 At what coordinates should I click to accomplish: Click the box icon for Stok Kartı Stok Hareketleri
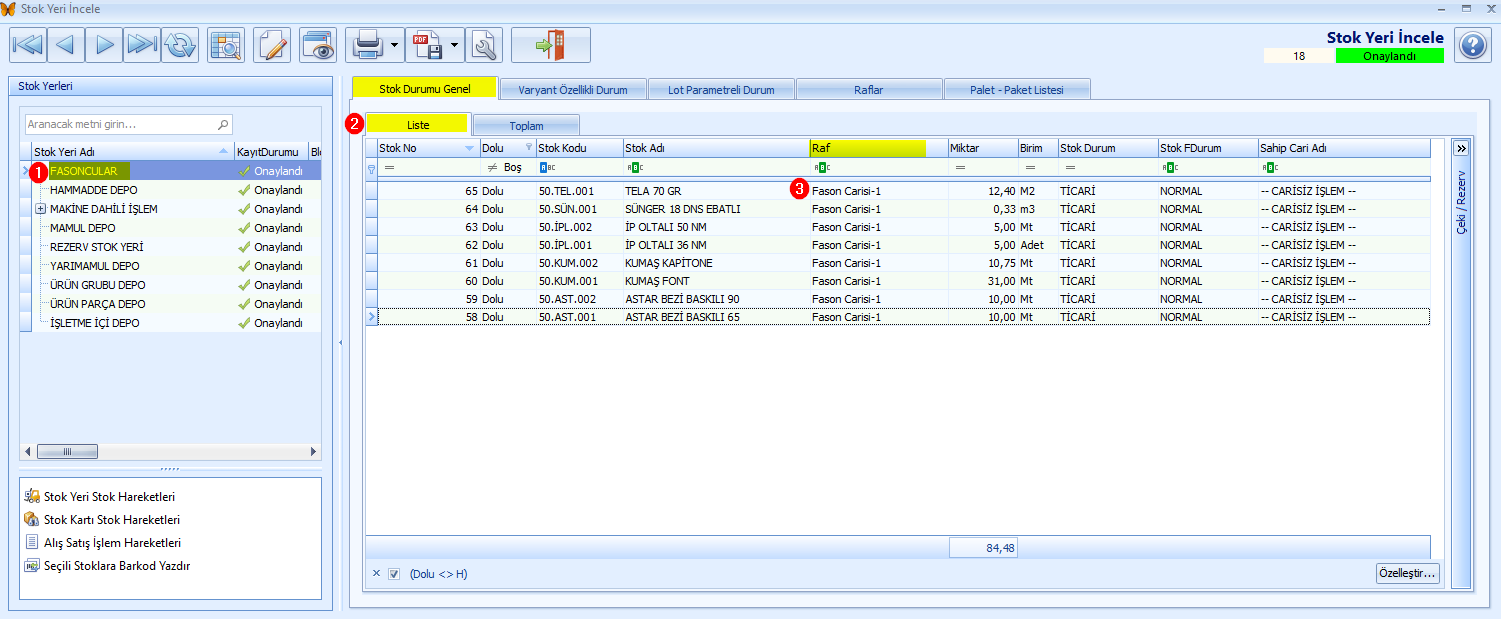pyautogui.click(x=32, y=519)
